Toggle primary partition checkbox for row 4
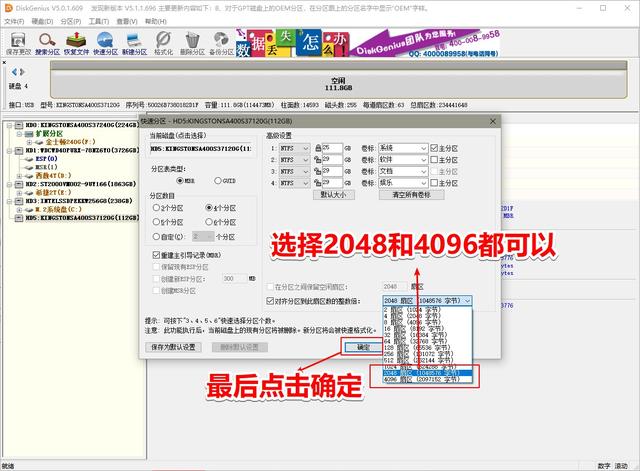Viewport: 640px width, 471px height. tap(434, 183)
